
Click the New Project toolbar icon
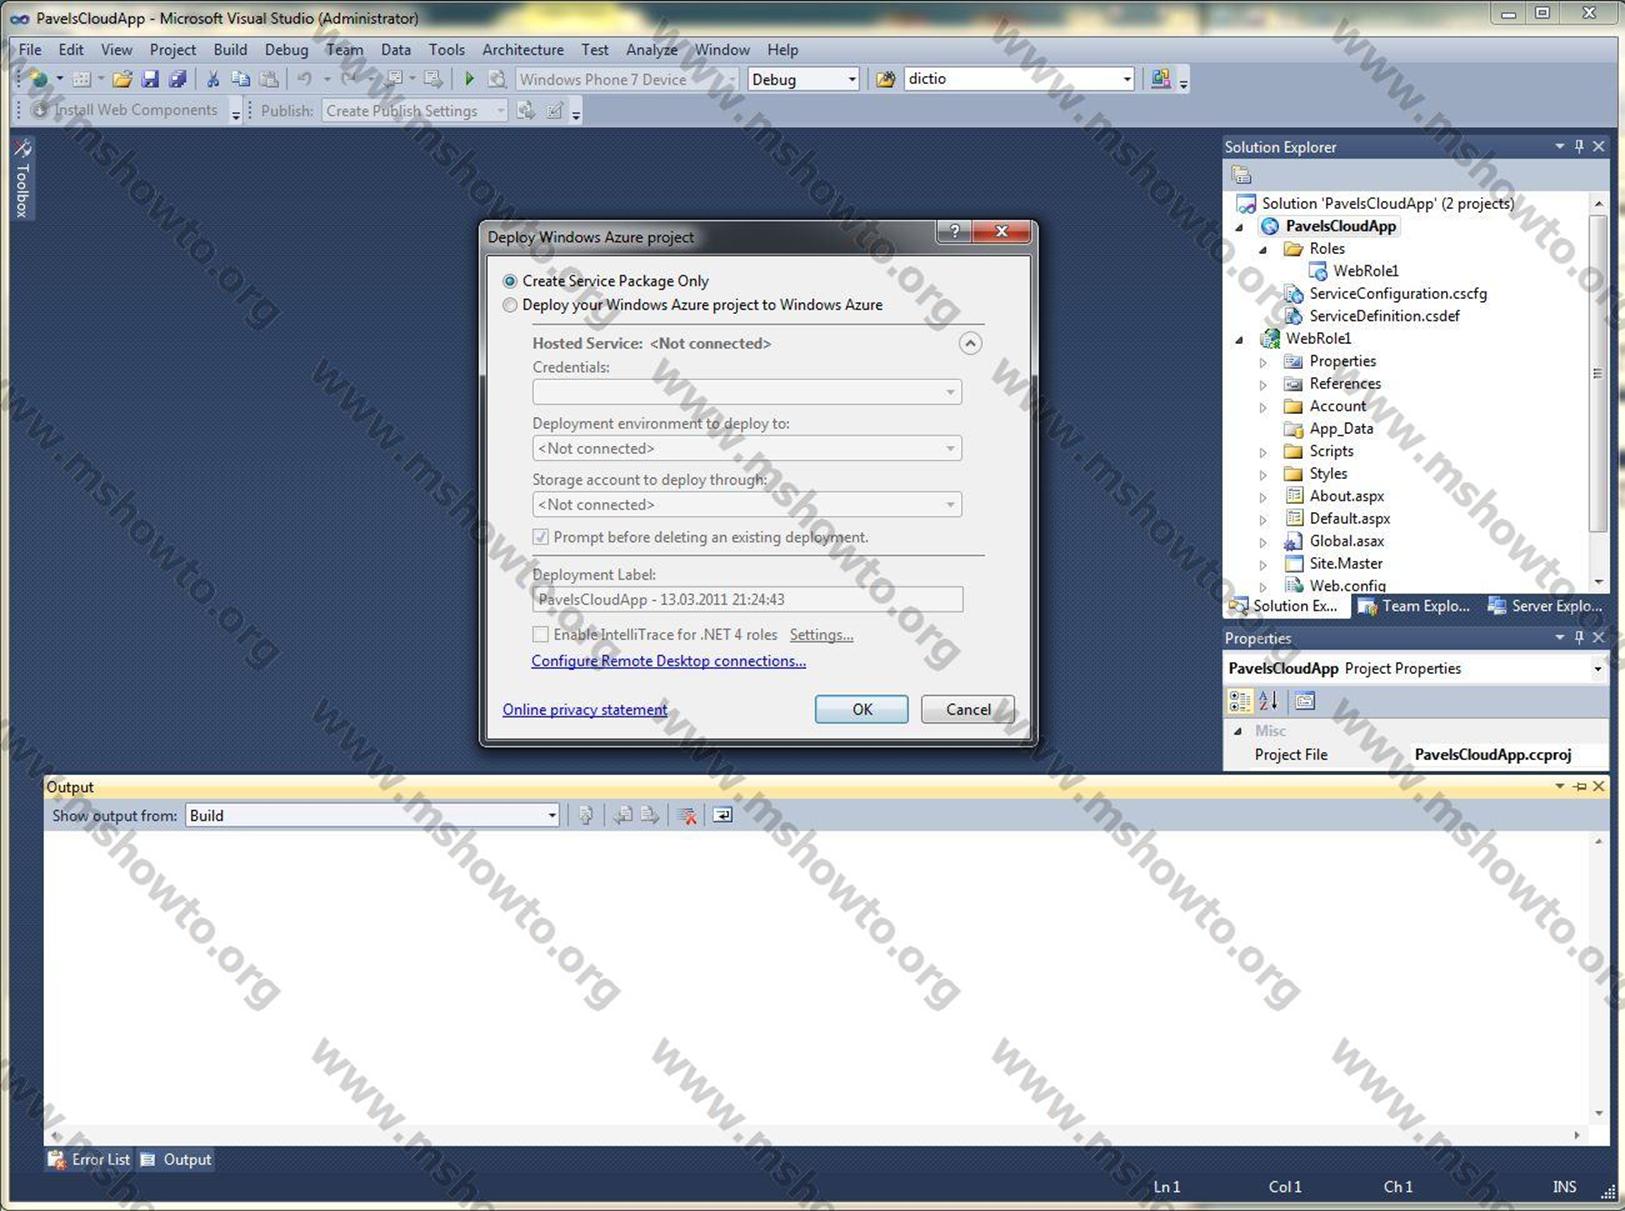(x=38, y=79)
